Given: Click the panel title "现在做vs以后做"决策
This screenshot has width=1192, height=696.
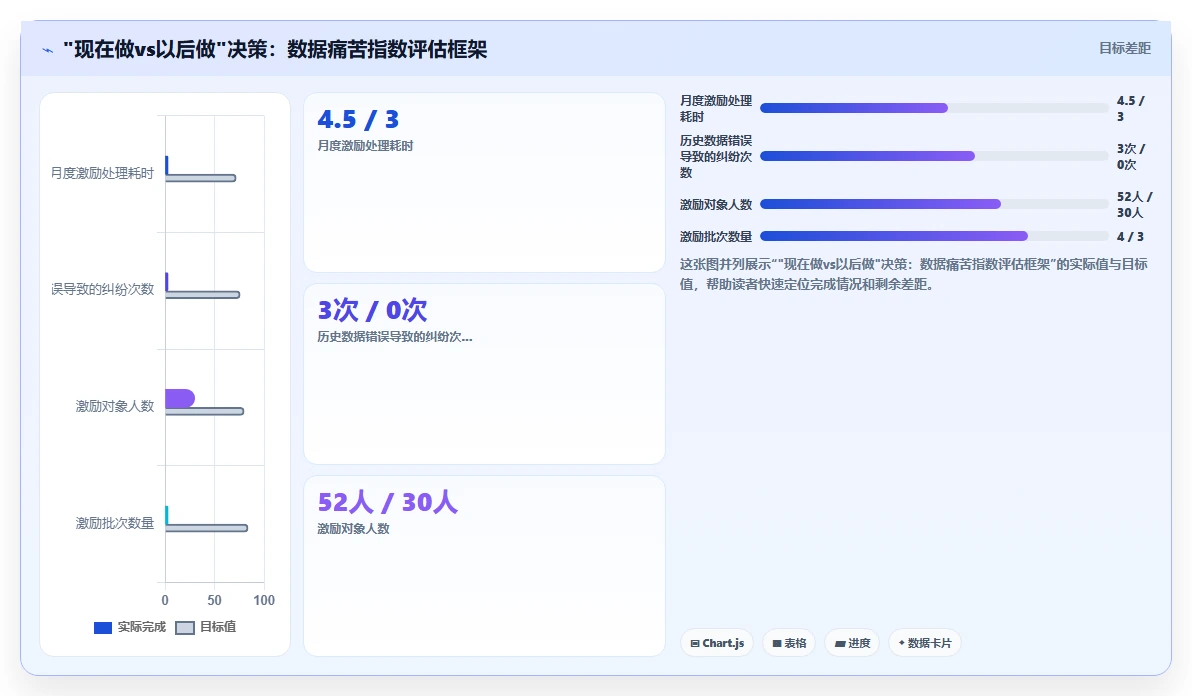Looking at the screenshot, I should point(275,49).
